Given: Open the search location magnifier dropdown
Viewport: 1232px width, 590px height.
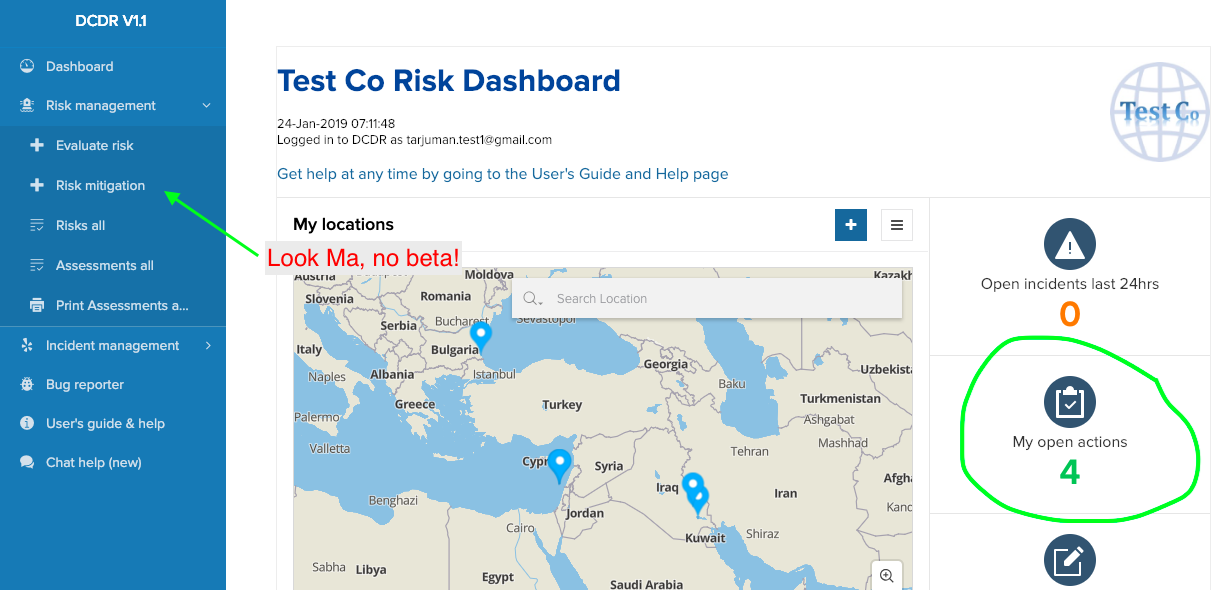Looking at the screenshot, I should coord(533,299).
